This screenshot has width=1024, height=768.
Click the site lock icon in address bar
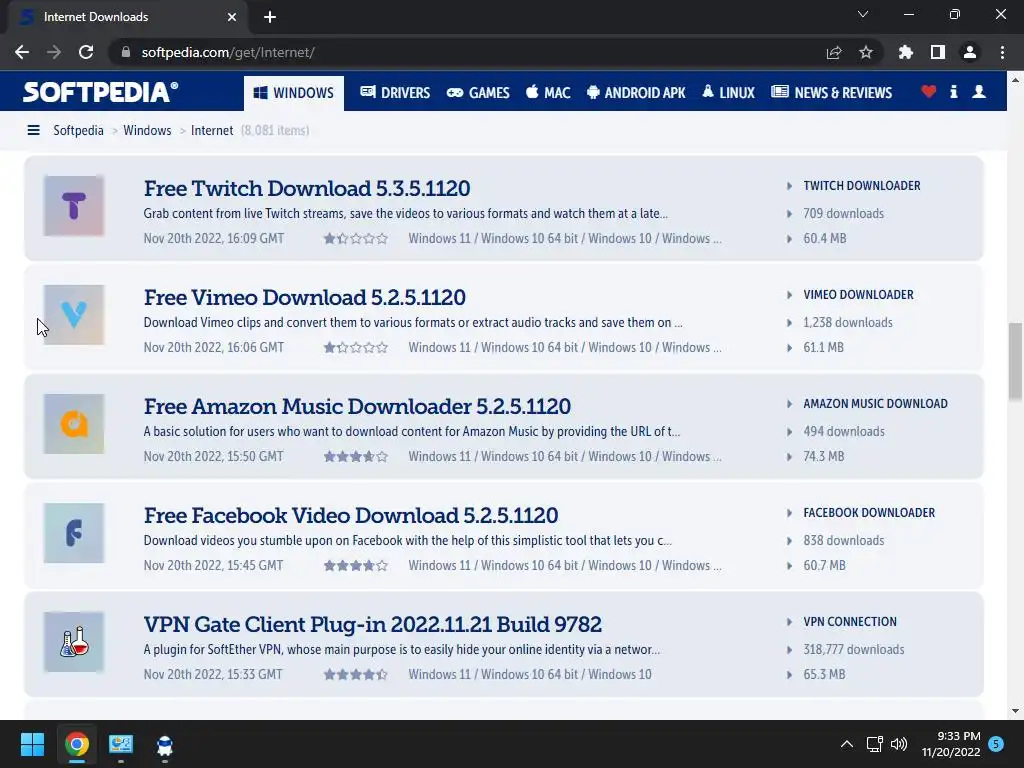coord(126,52)
